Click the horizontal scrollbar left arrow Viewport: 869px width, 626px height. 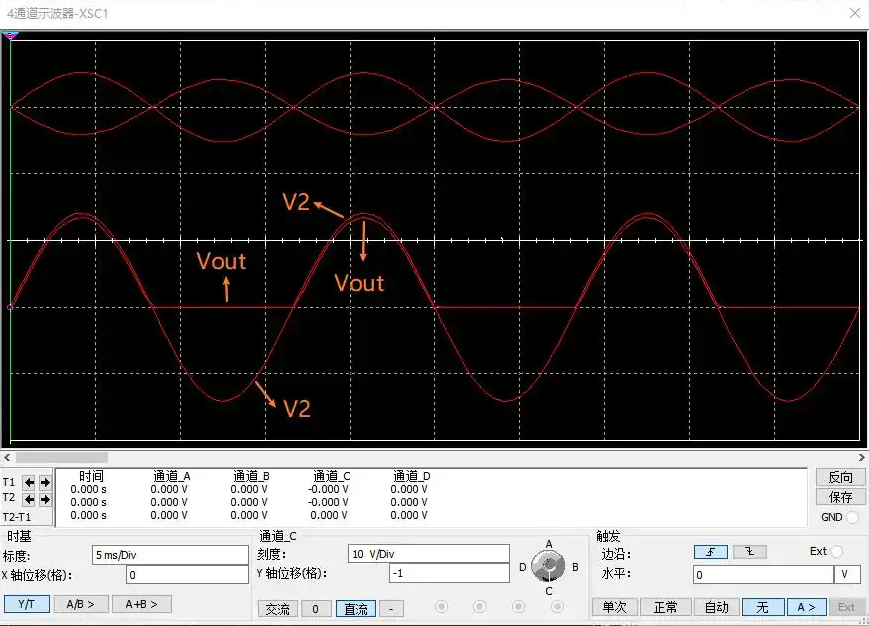coord(7,458)
